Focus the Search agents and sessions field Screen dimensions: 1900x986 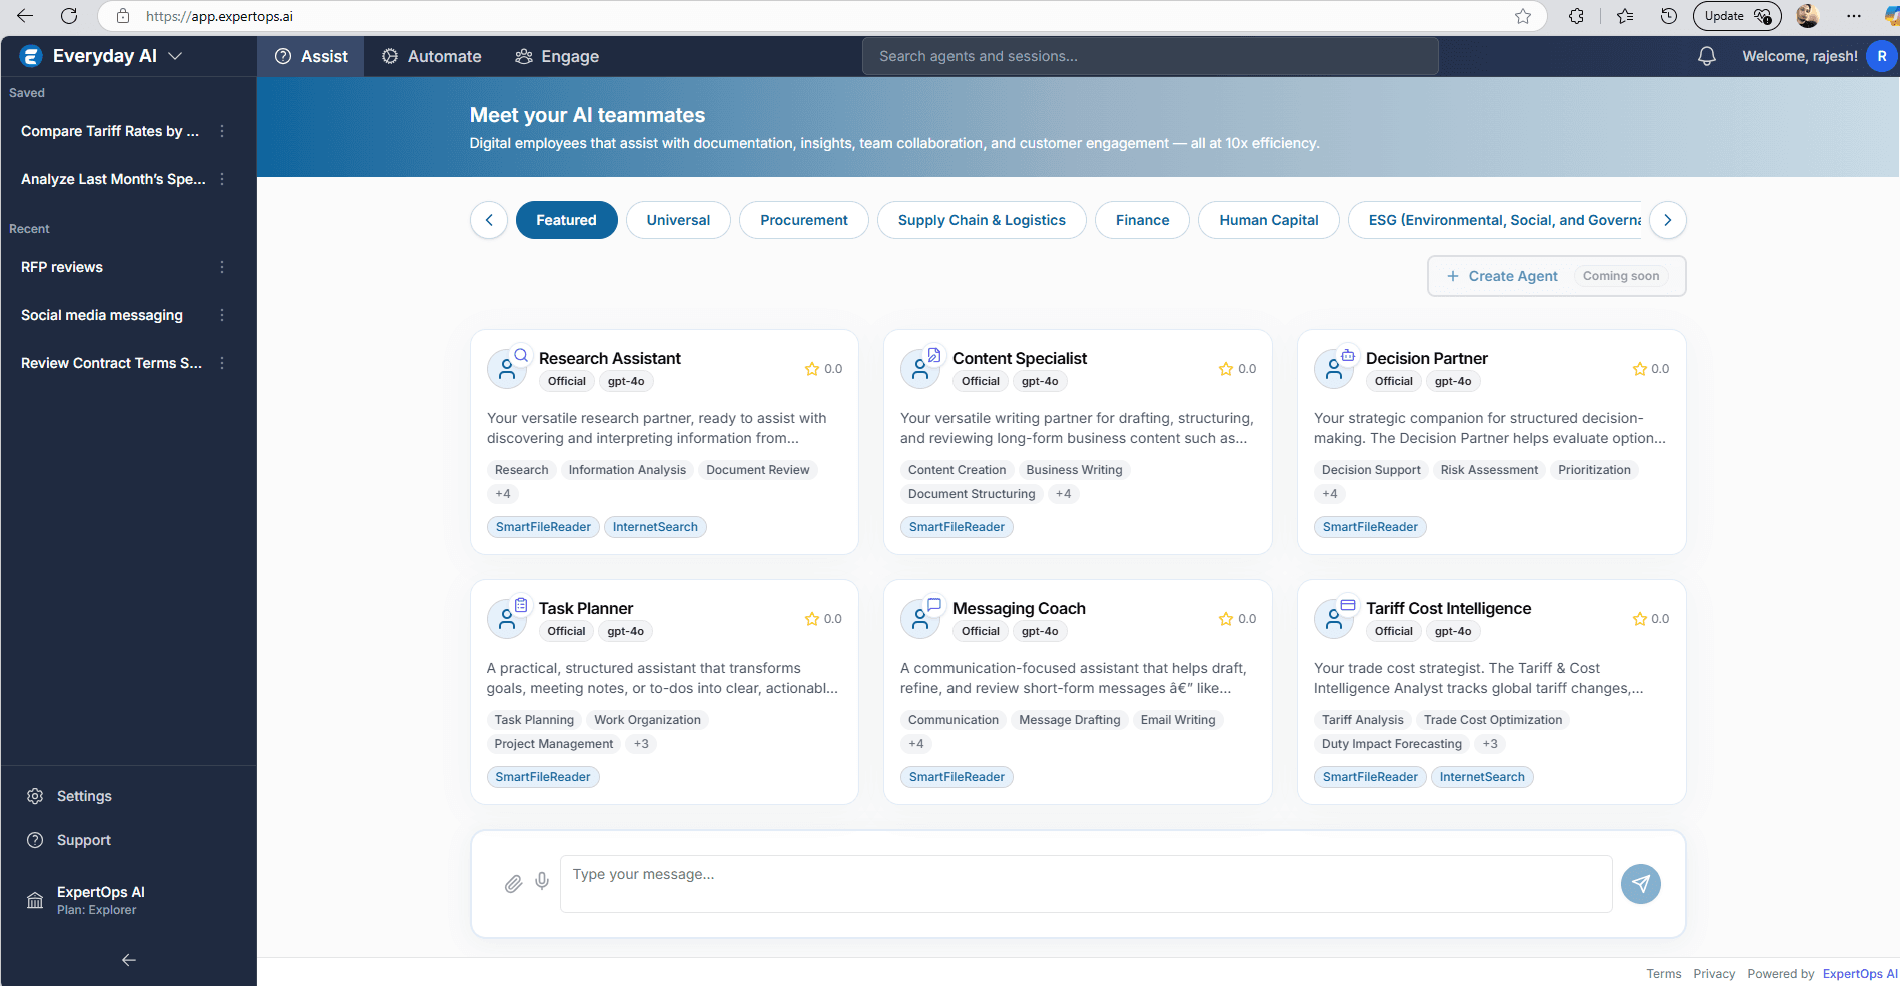1150,56
